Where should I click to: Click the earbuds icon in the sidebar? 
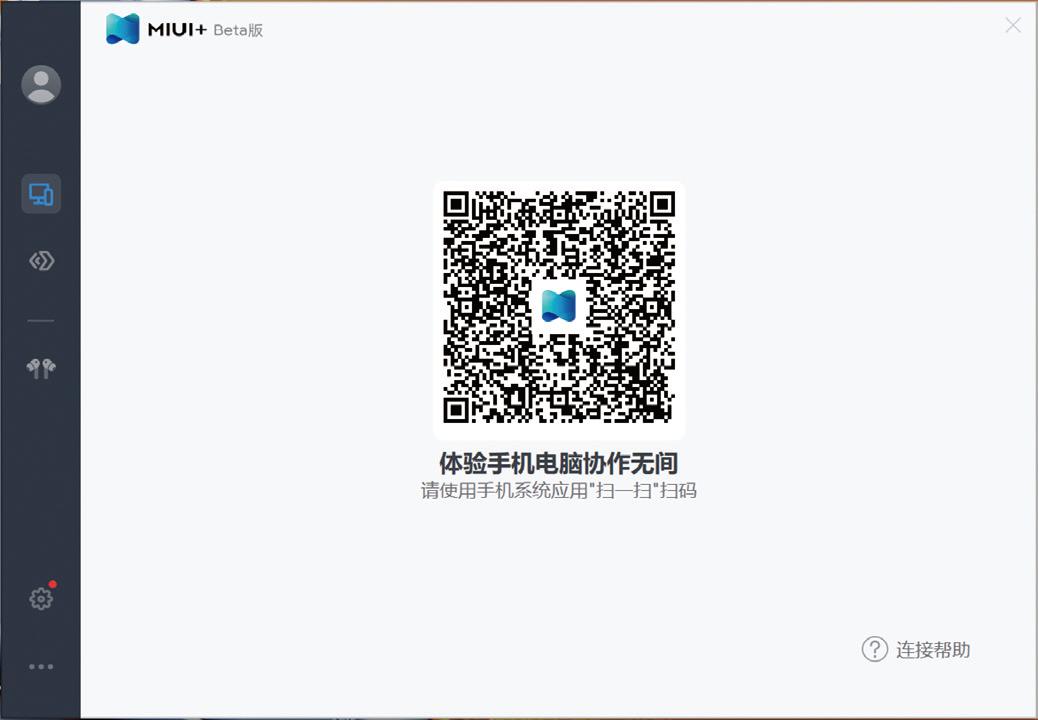(40, 366)
